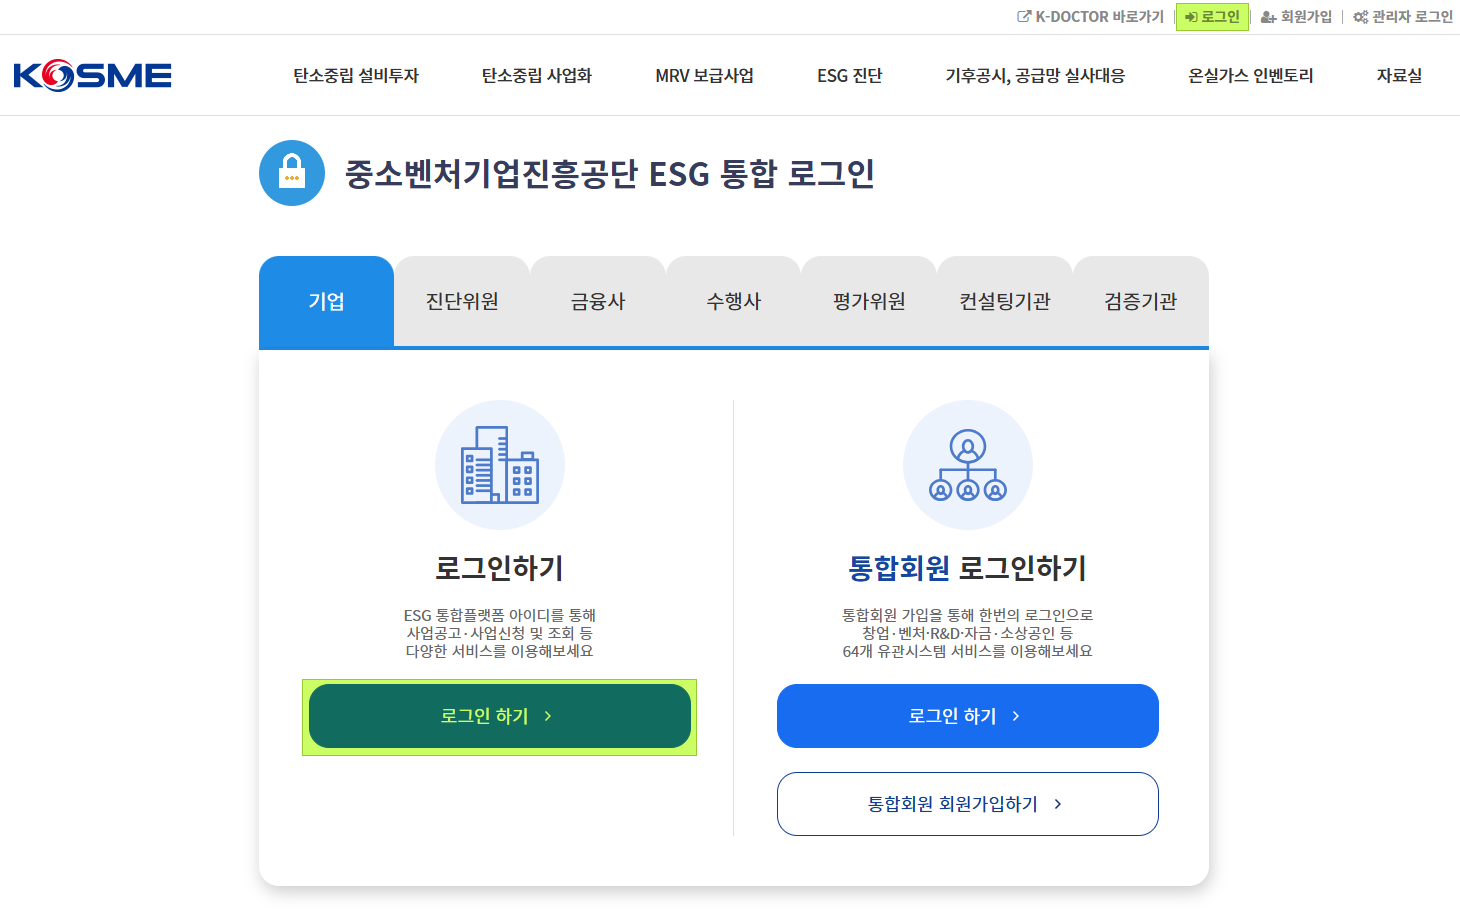Open the 온실가스 인벤토리 menu
This screenshot has width=1460, height=911.
tap(1251, 76)
